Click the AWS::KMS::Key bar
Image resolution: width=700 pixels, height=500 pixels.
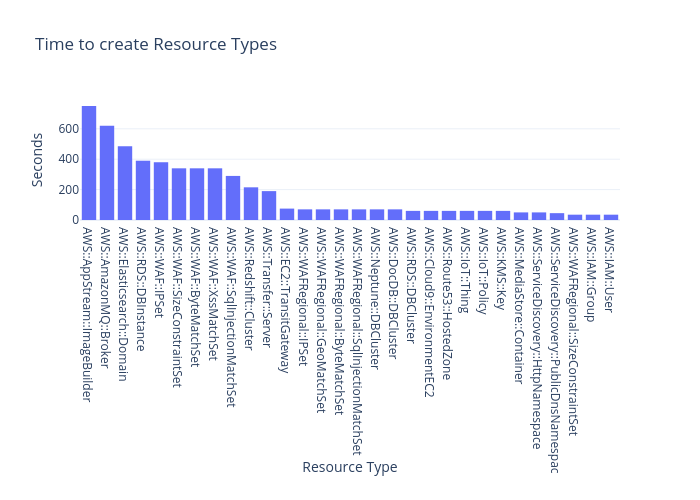click(503, 216)
